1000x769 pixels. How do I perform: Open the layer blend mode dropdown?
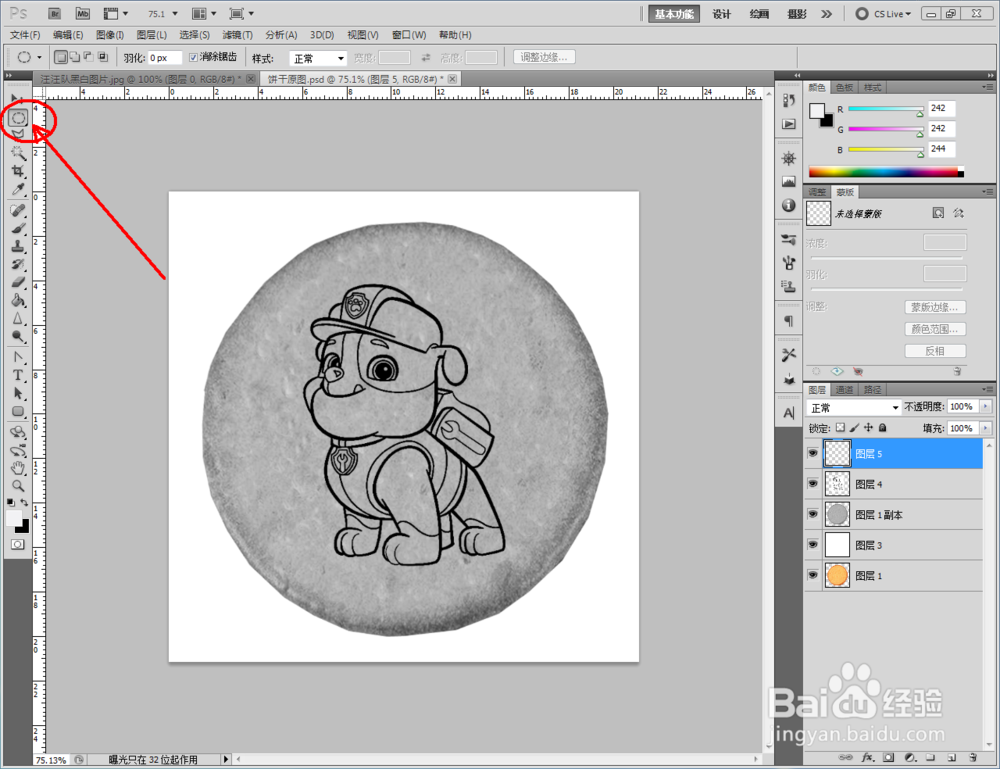(853, 407)
